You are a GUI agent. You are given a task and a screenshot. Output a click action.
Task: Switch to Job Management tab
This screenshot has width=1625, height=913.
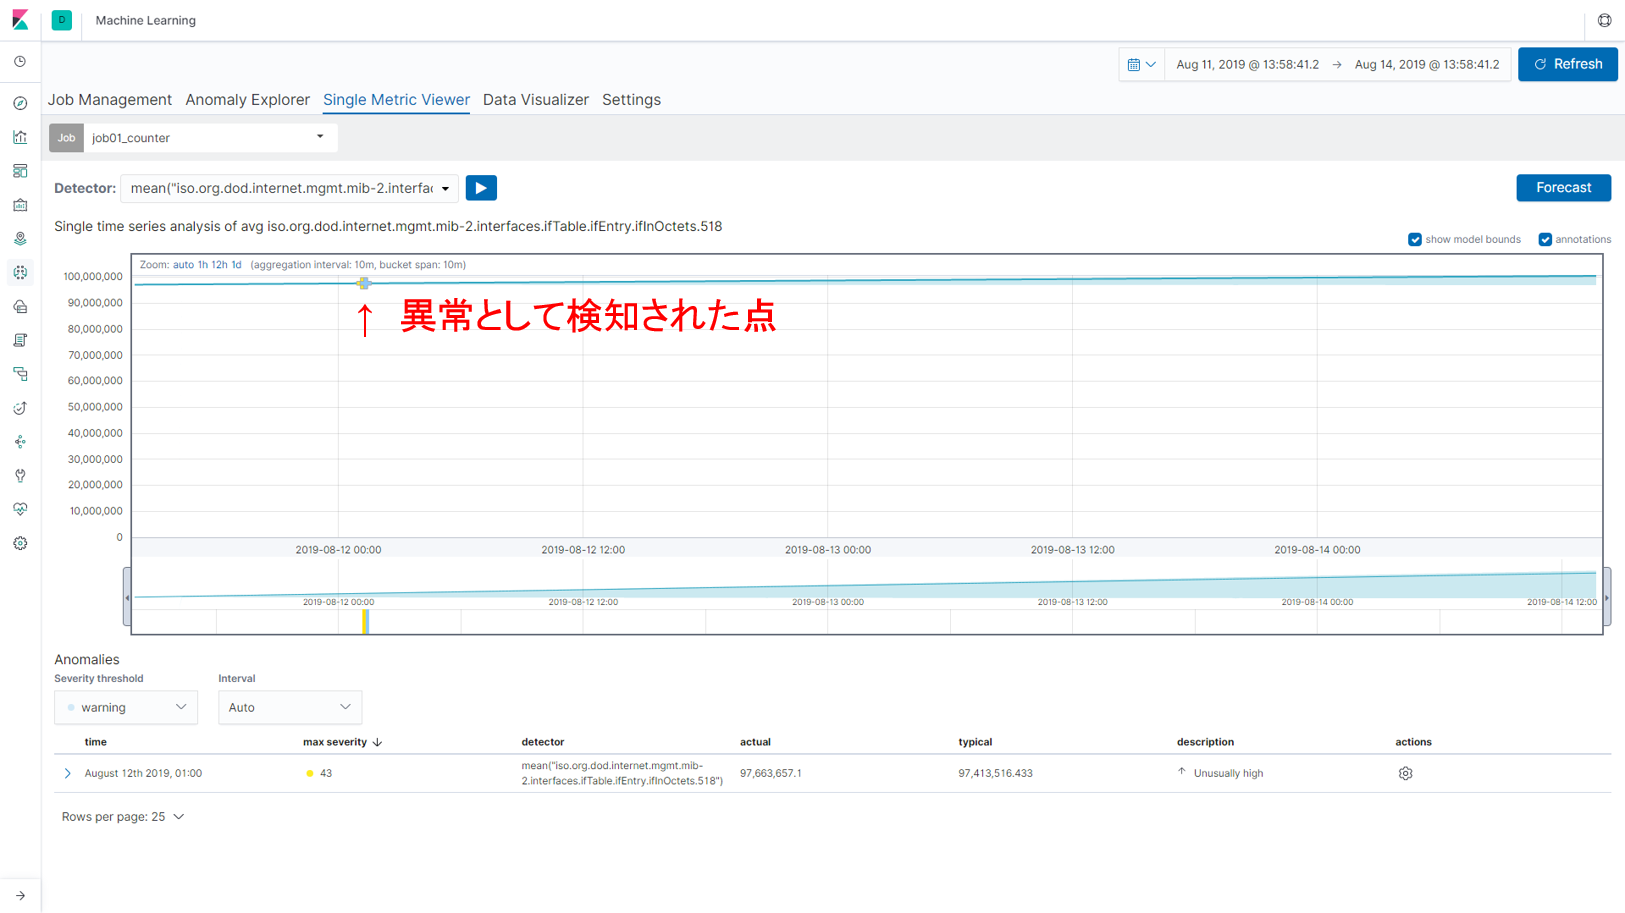click(x=110, y=100)
